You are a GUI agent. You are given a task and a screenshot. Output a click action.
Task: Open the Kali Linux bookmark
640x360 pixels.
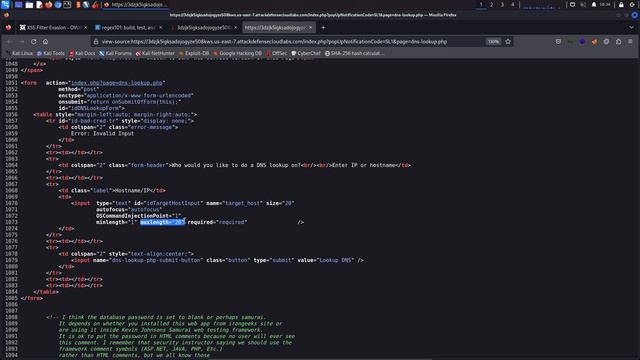point(19,53)
